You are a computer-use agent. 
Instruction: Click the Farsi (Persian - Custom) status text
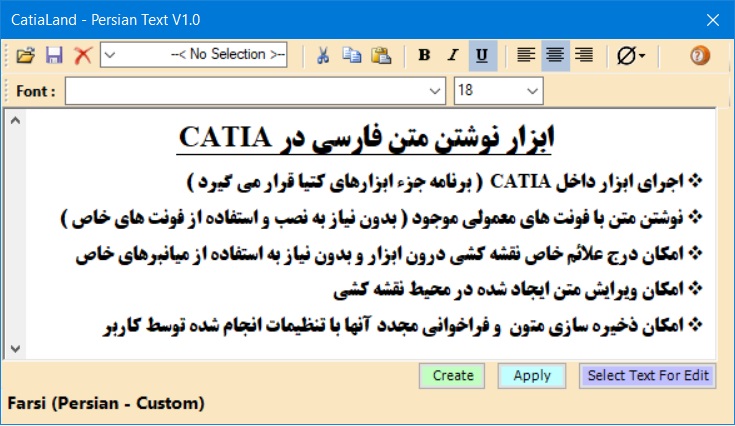(106, 403)
